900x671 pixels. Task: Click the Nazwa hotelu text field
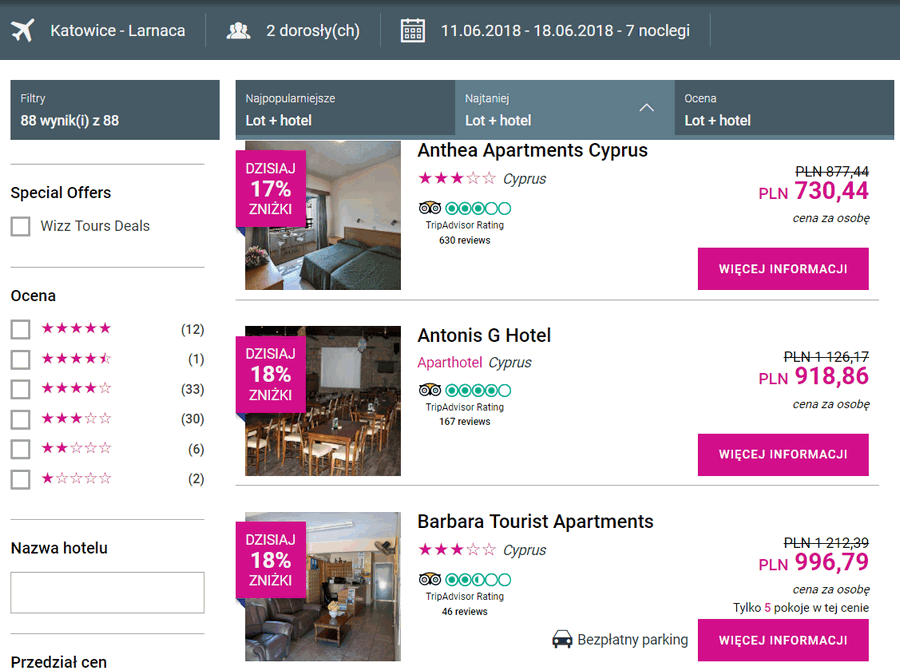tap(107, 592)
